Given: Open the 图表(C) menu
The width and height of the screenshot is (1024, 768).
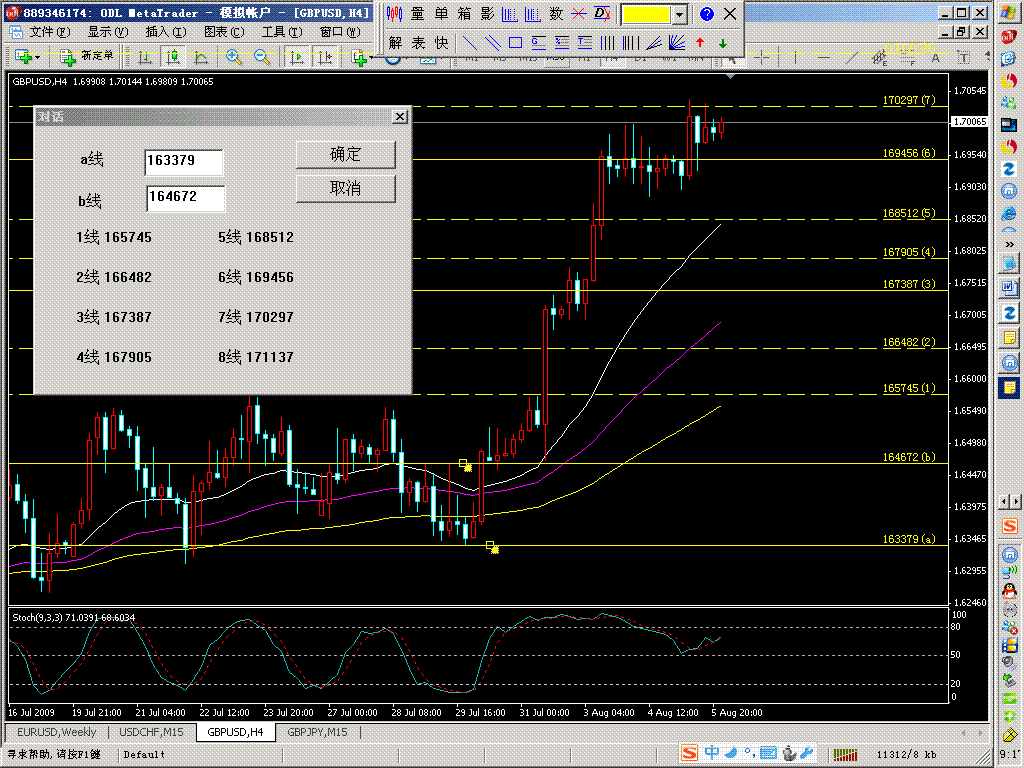Looking at the screenshot, I should pos(224,32).
